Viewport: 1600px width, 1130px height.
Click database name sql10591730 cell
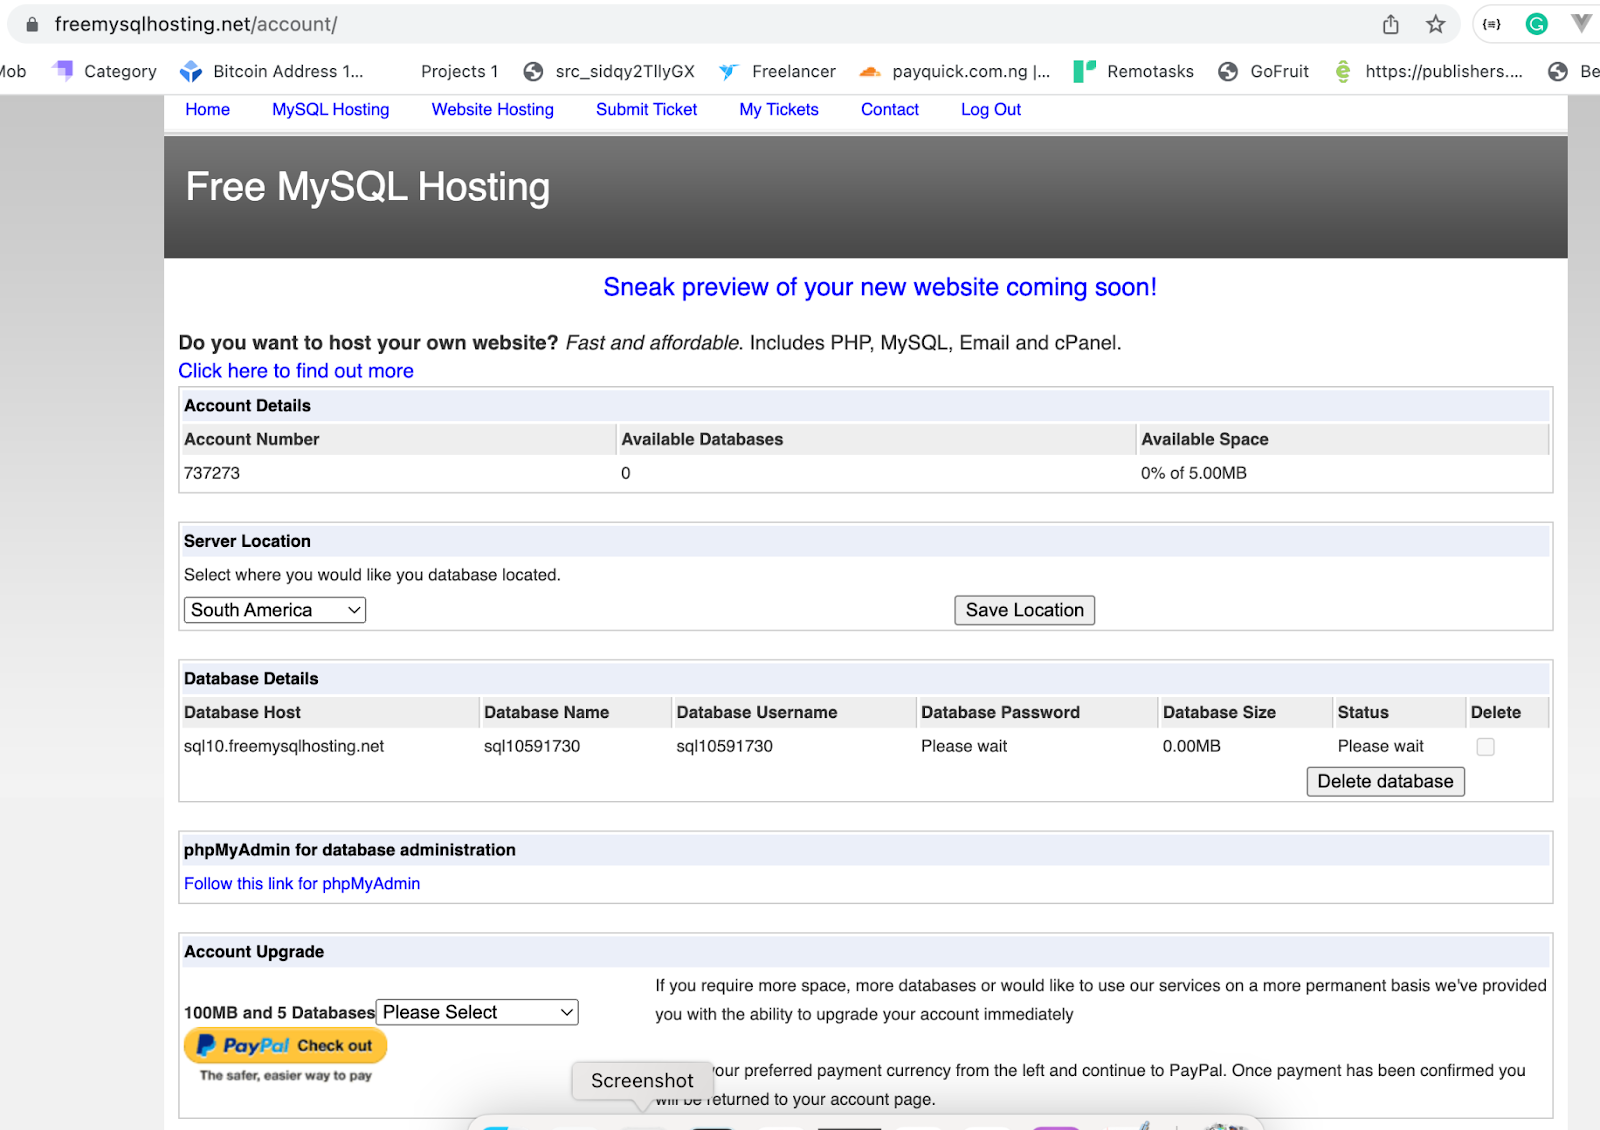tap(532, 746)
